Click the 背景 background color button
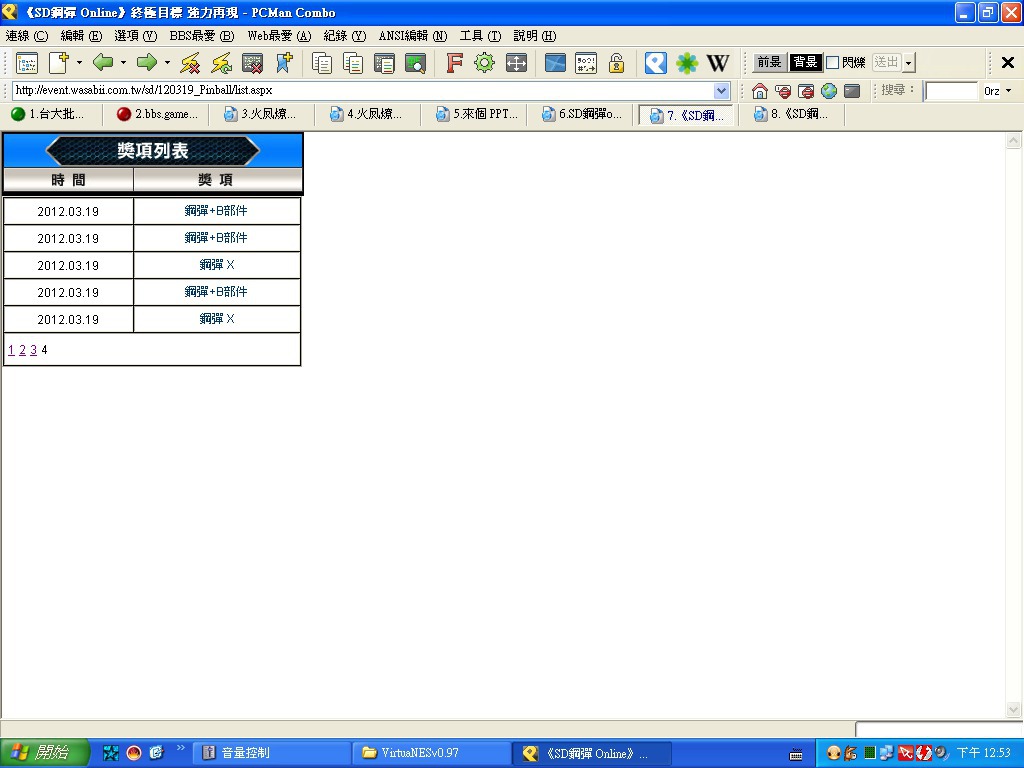Screen dimensions: 1024x768 (805, 63)
